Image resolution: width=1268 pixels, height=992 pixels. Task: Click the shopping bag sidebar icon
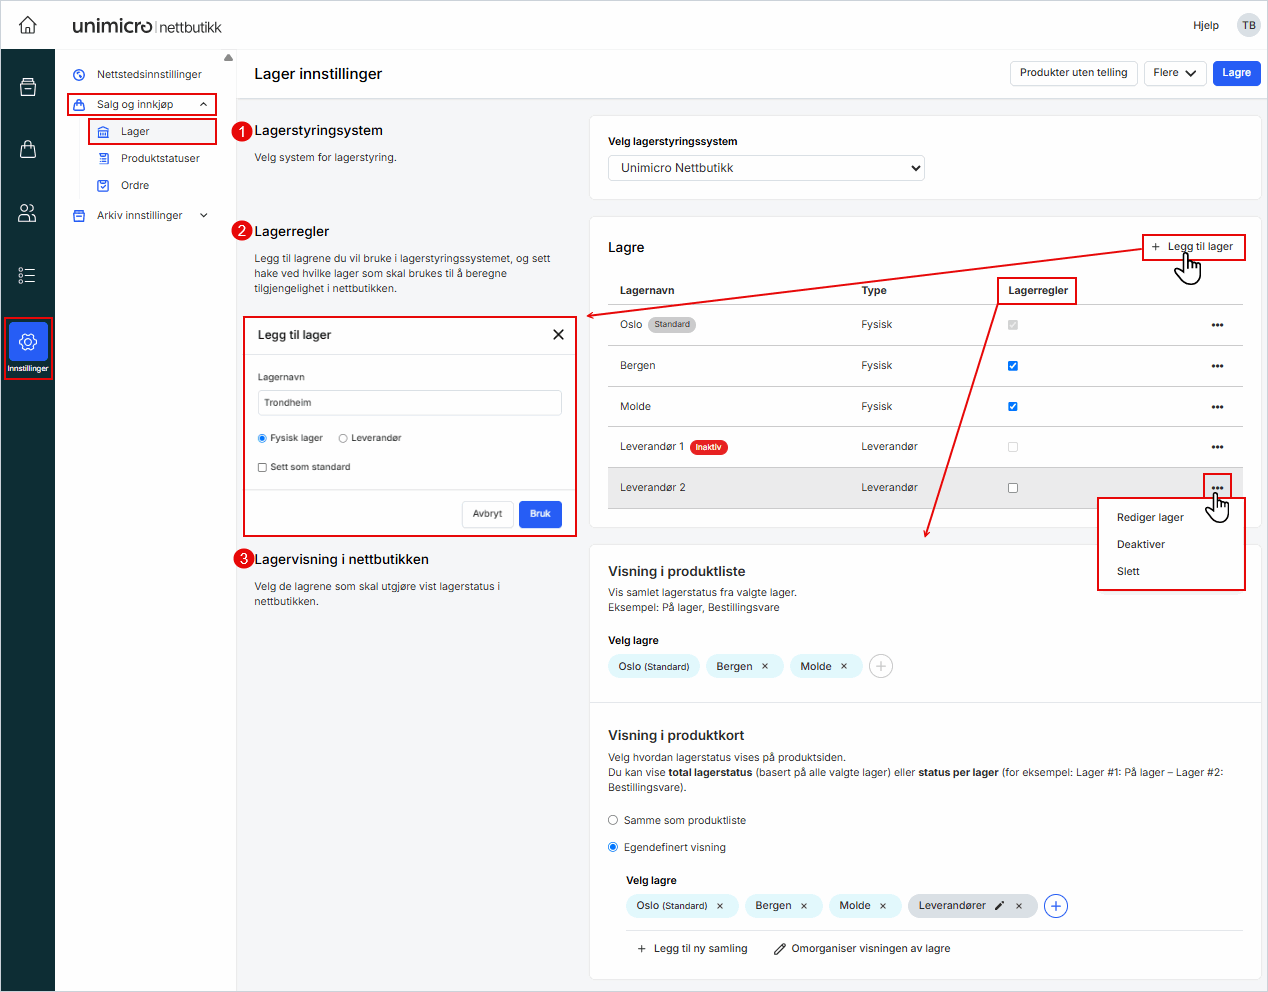28,149
